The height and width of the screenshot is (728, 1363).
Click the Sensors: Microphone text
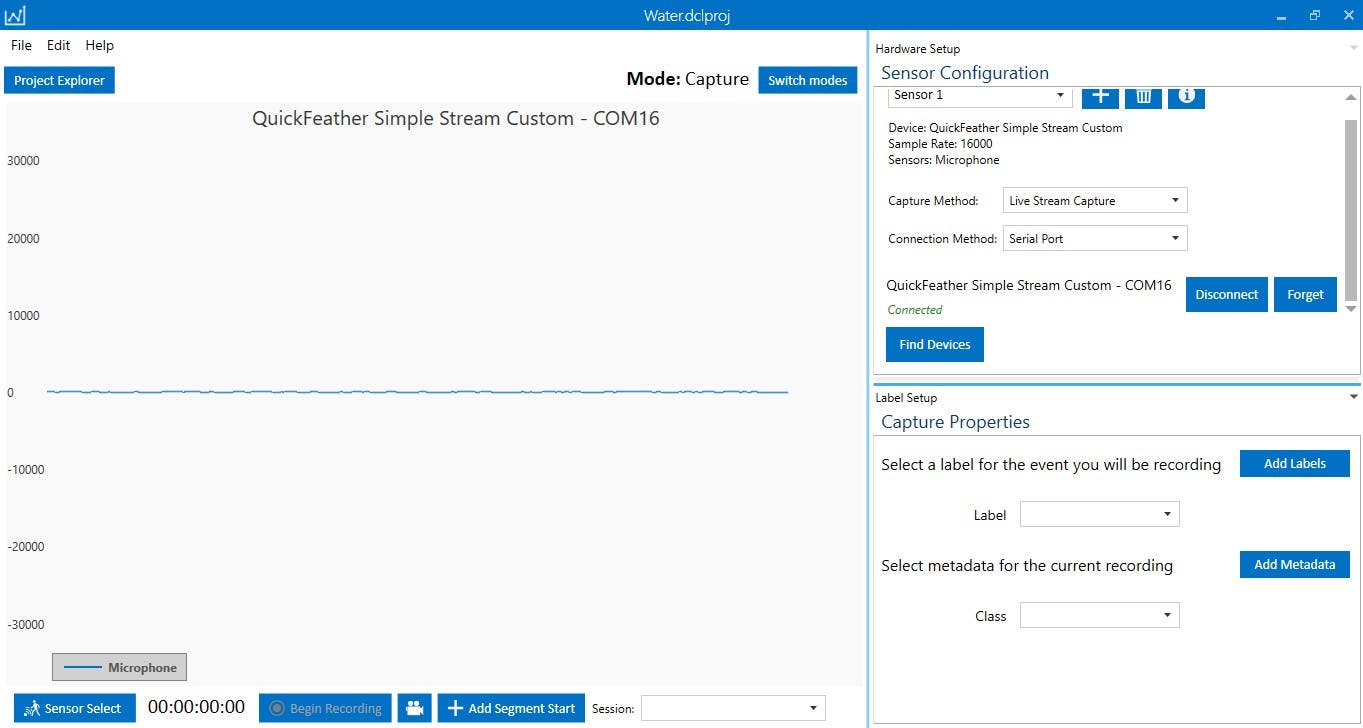944,160
